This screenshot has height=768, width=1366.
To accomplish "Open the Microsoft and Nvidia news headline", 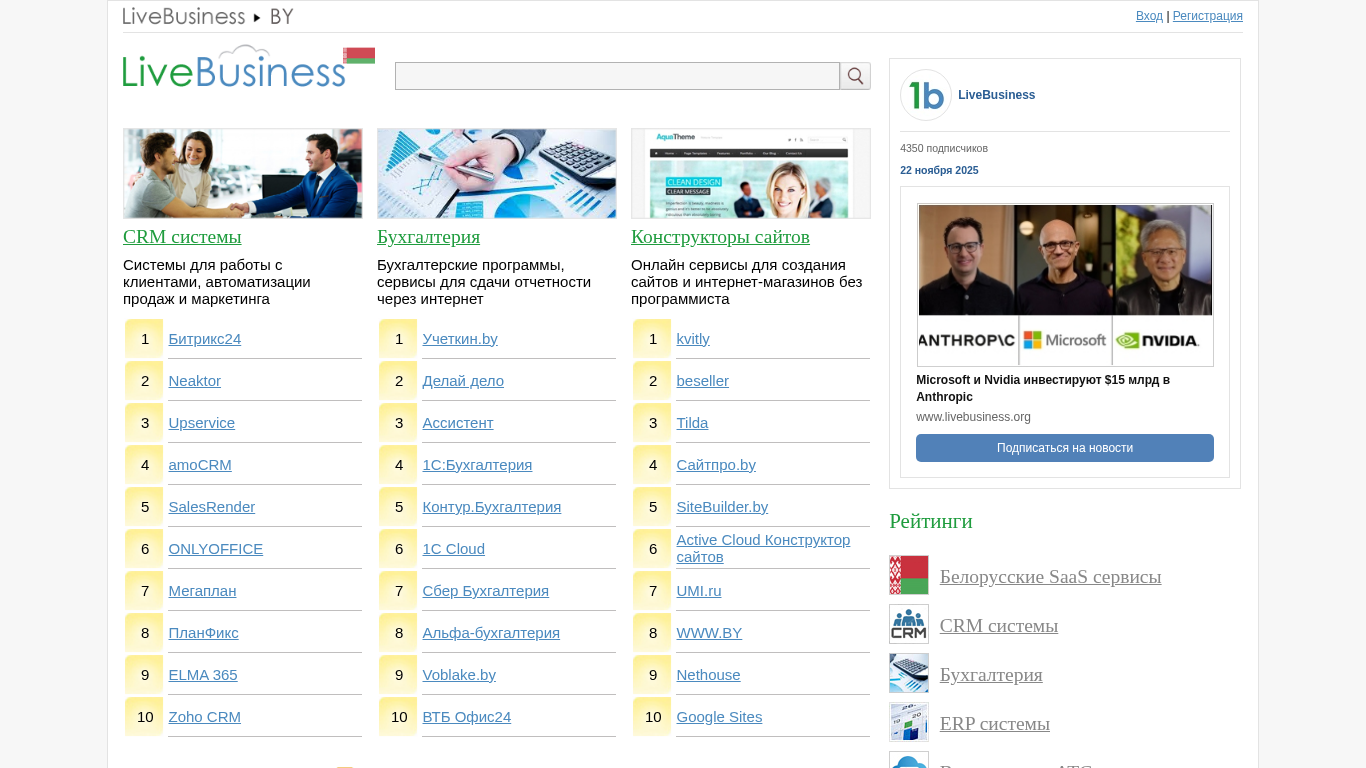I will point(1043,388).
